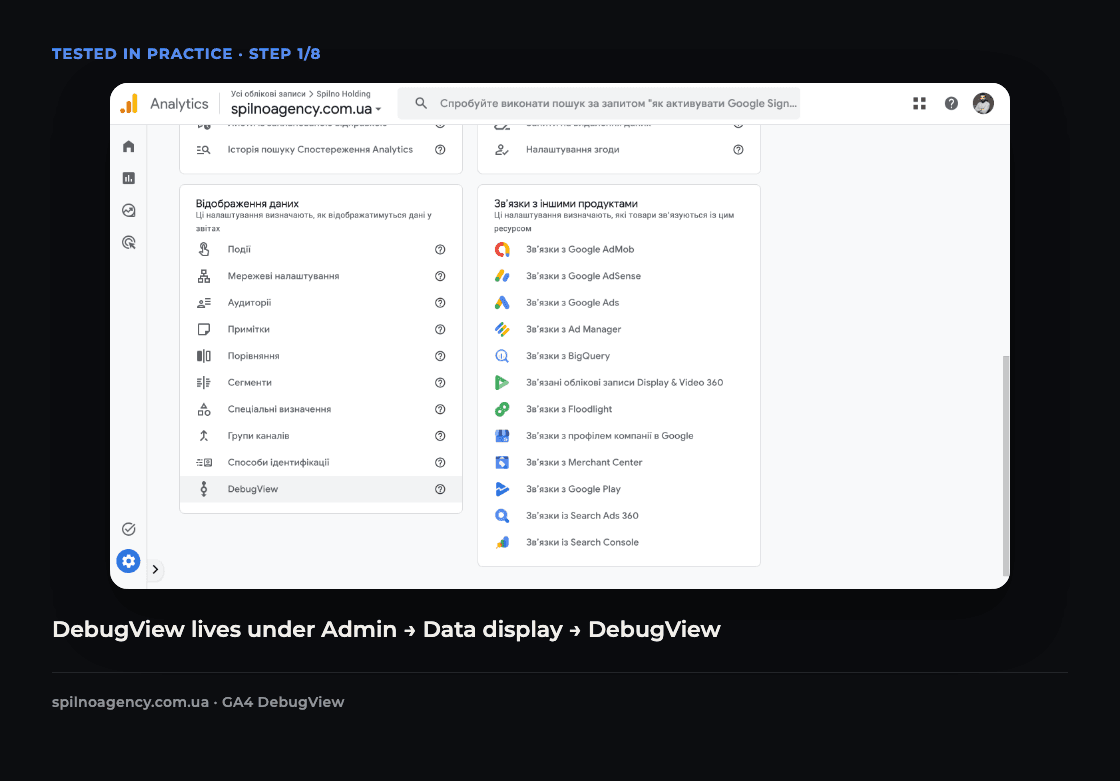Screen dimensions: 1120x781
Task: Click the Google AdMob icon
Action: tap(502, 249)
